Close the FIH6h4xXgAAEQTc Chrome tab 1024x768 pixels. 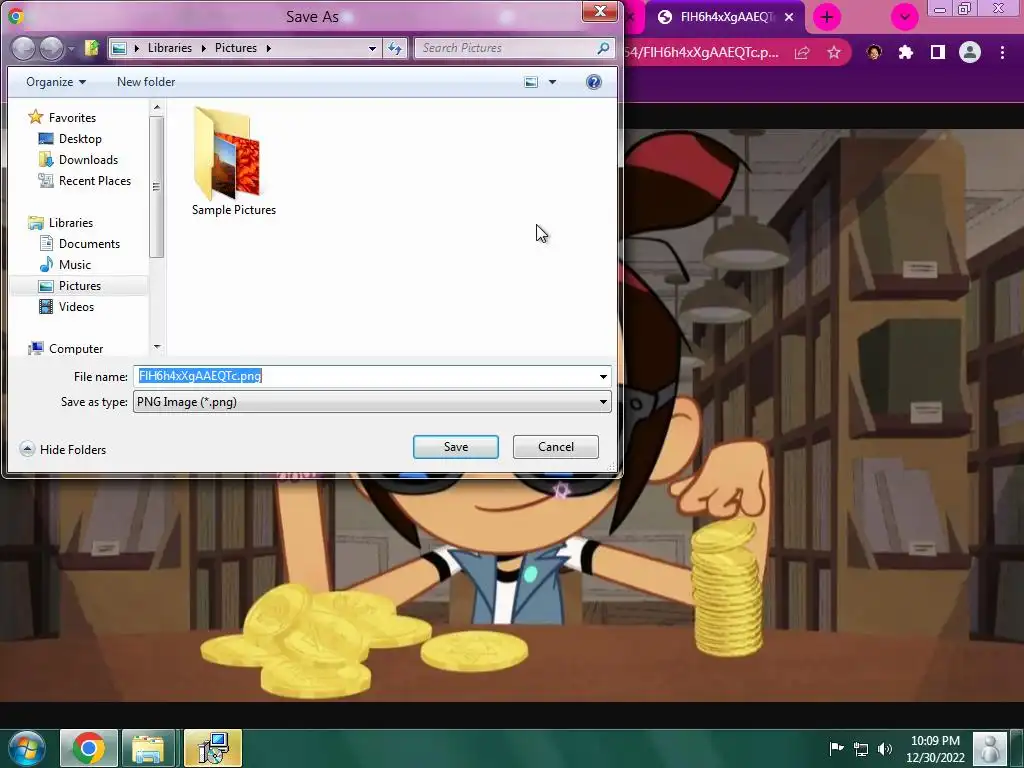click(789, 17)
